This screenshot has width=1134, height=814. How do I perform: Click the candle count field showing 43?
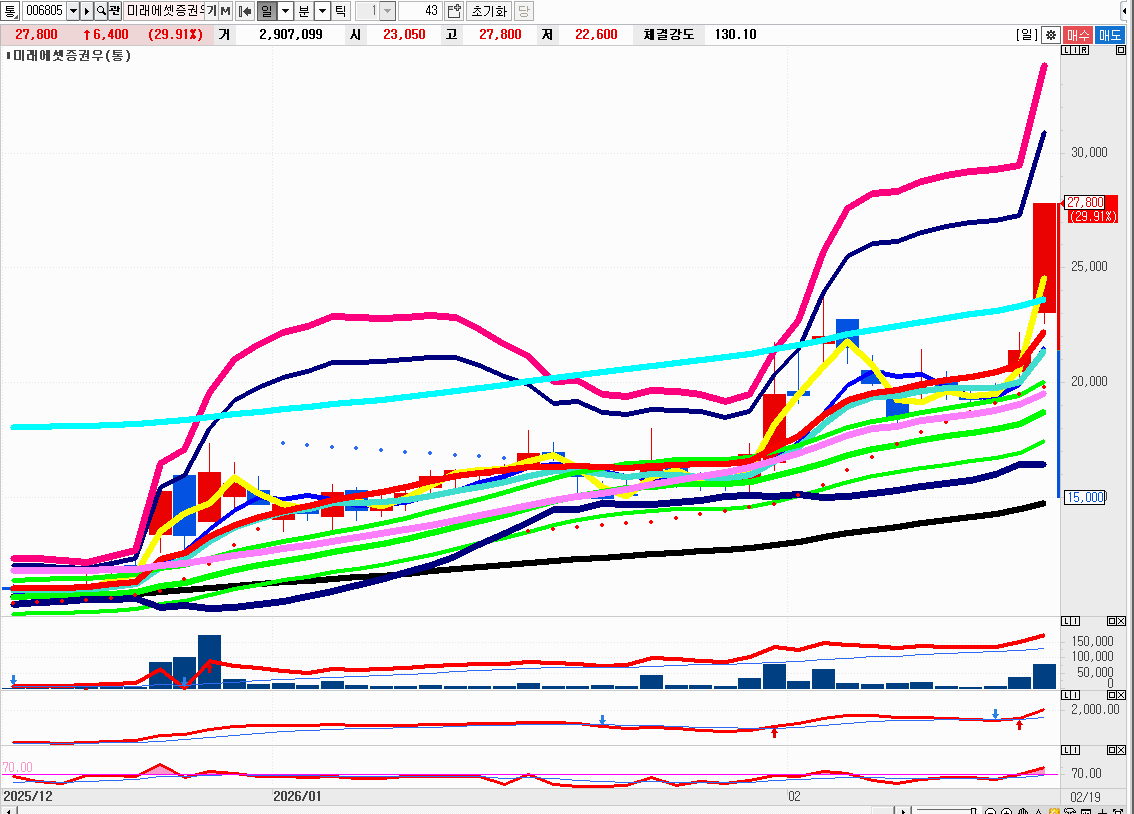[x=418, y=11]
